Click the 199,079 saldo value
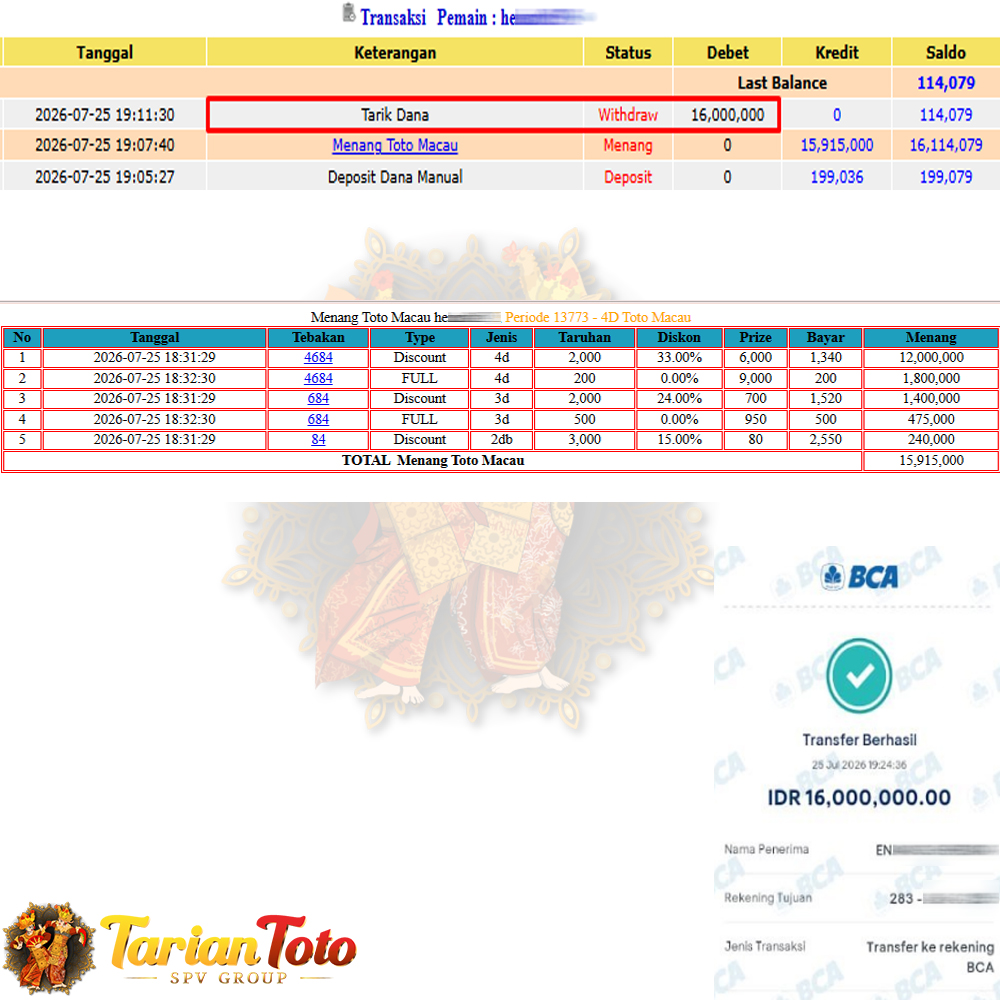The height and width of the screenshot is (1000, 1000). pyautogui.click(x=946, y=177)
